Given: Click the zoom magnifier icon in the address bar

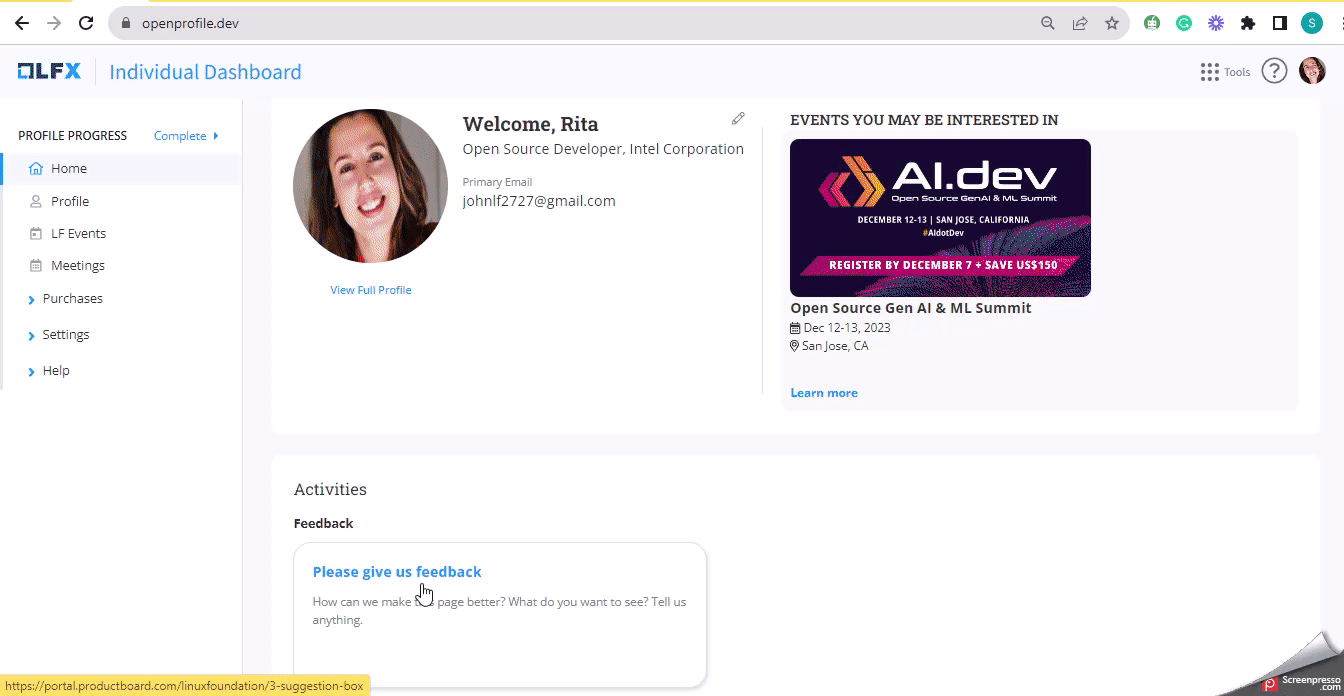Looking at the screenshot, I should 1048,23.
